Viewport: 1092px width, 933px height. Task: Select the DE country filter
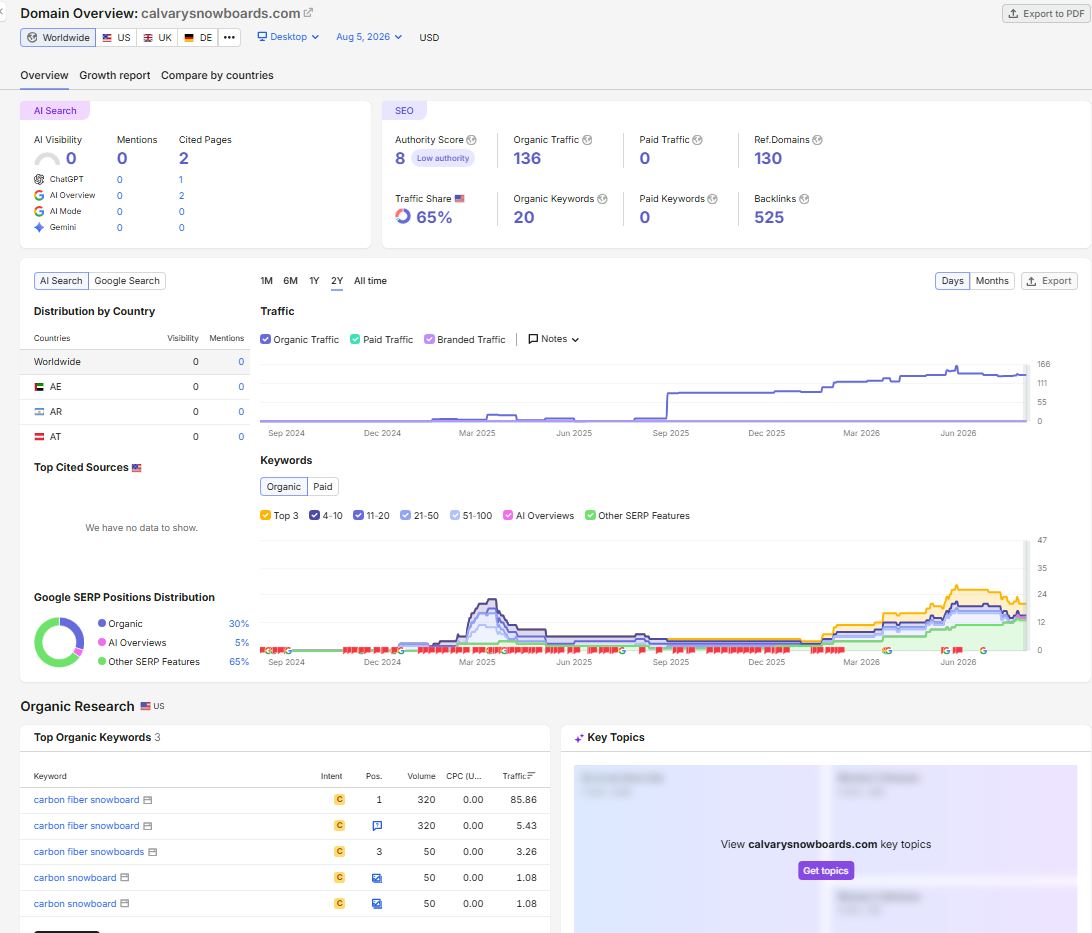pos(198,38)
